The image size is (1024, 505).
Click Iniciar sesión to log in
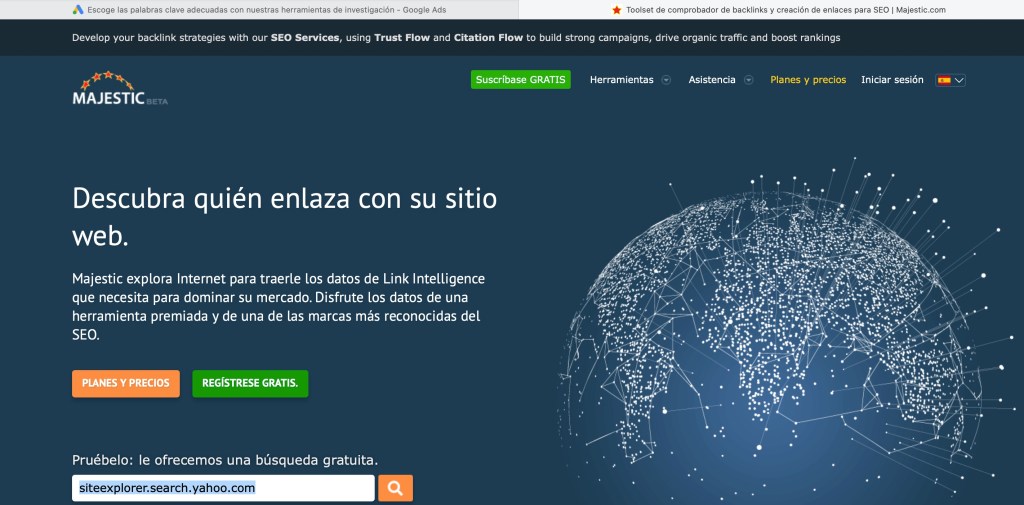point(892,80)
